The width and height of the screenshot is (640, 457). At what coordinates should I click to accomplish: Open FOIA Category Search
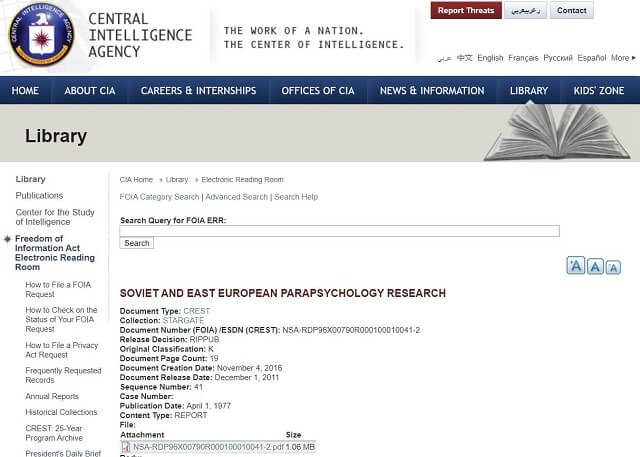[159, 197]
